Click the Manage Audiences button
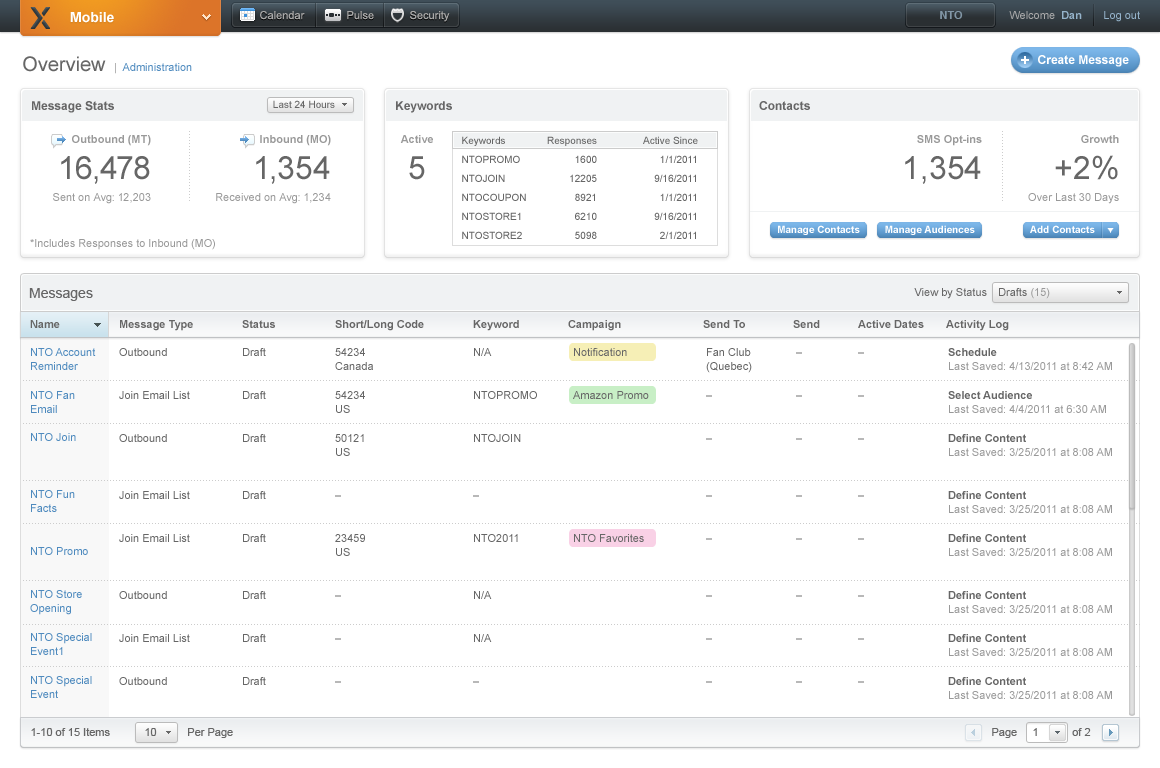Screen dimensions: 1160x768 tap(929, 230)
